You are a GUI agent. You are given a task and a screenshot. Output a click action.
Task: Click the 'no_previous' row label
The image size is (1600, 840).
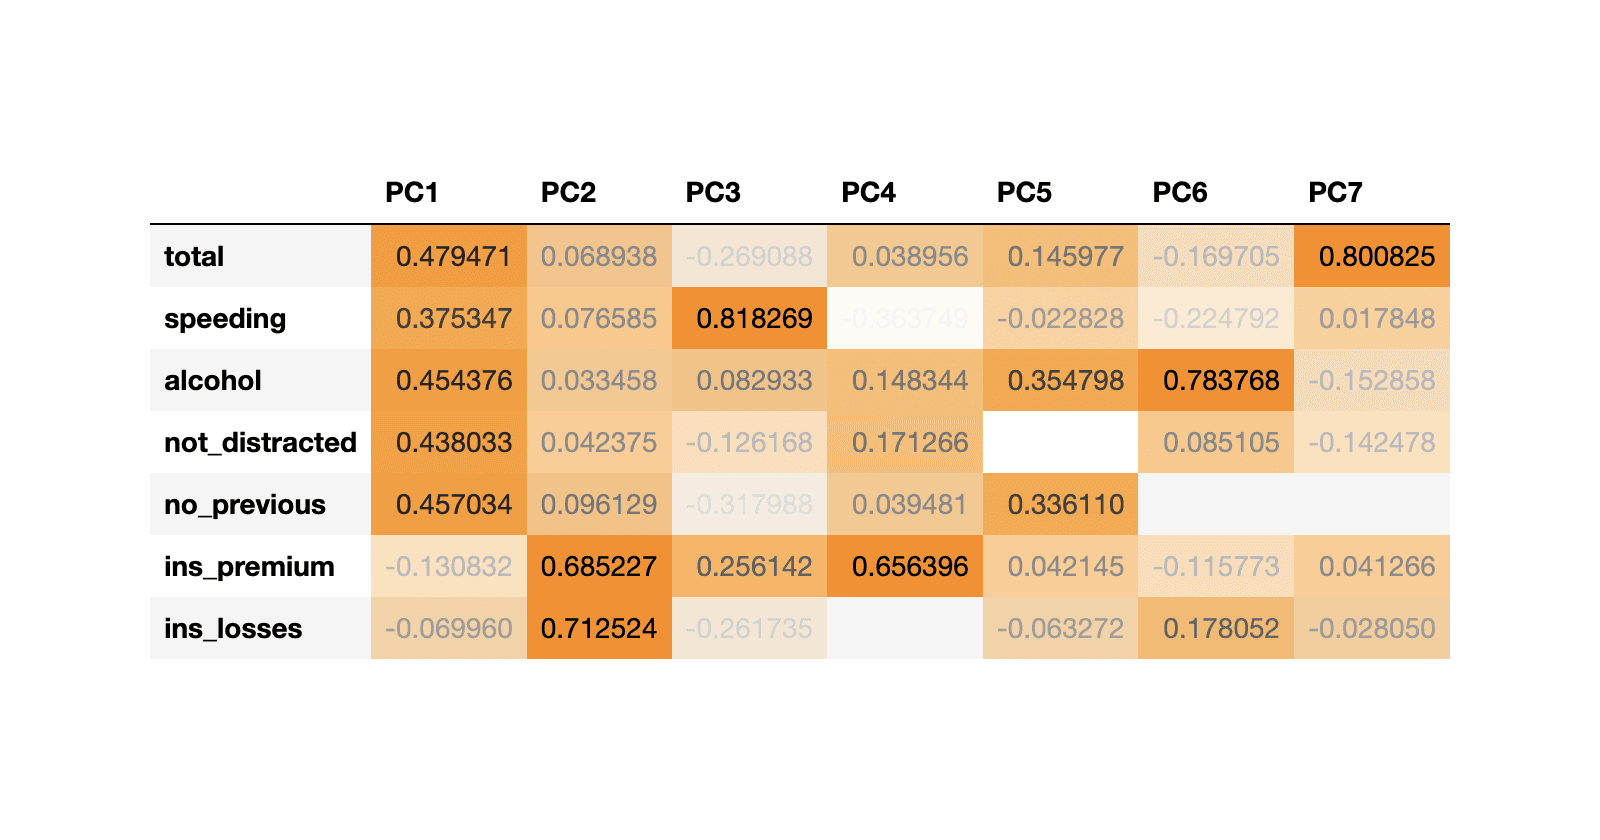click(245, 505)
